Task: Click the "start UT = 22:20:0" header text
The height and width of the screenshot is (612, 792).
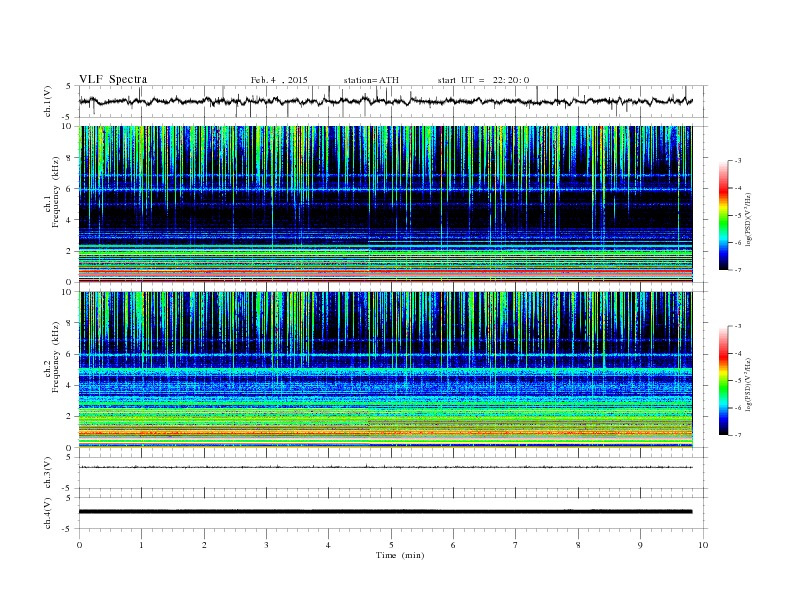Action: [483, 80]
